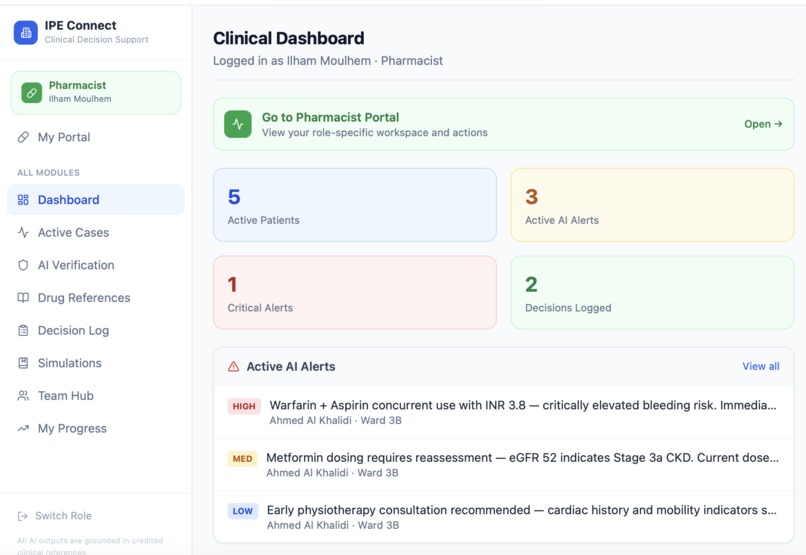Open Decision Log module
806x555 pixels.
coord(96,330)
